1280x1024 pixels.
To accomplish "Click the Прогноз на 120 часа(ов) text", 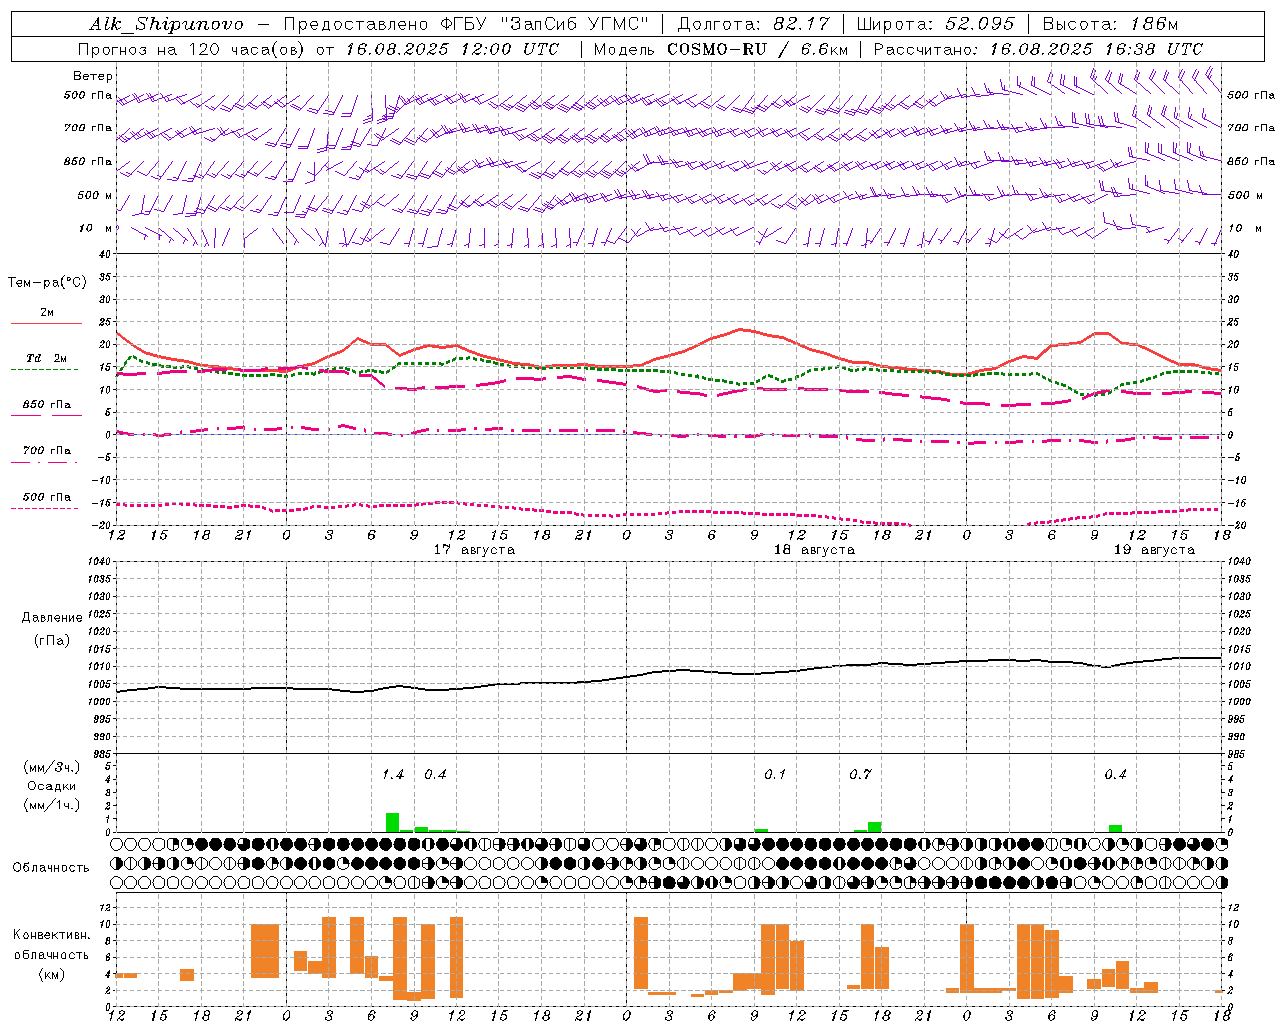I will pos(192,49).
